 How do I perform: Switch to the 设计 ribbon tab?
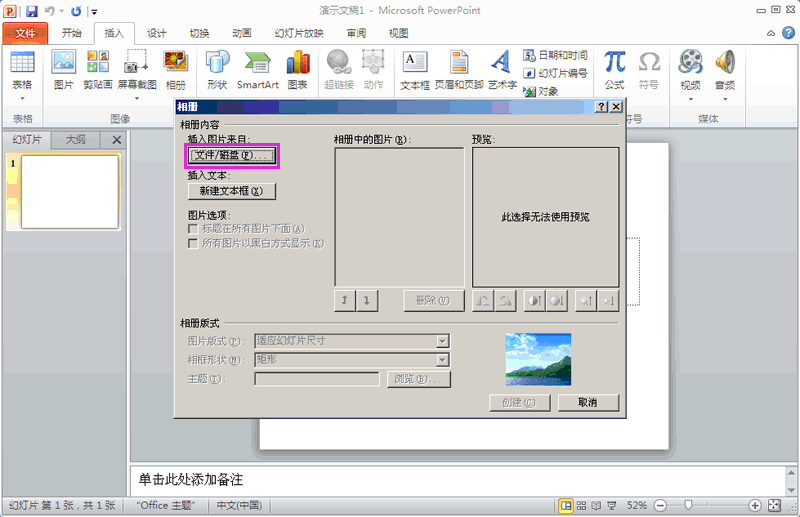(x=157, y=33)
